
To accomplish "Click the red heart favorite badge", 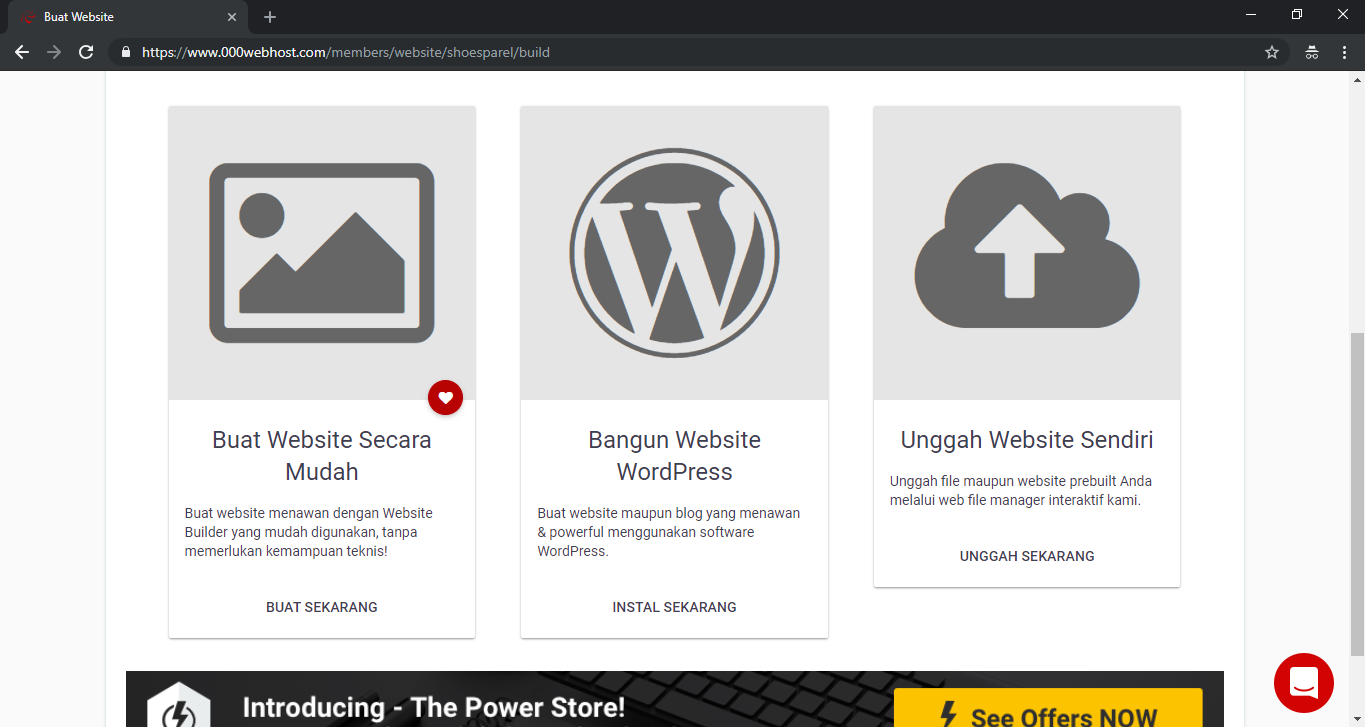I will point(446,398).
